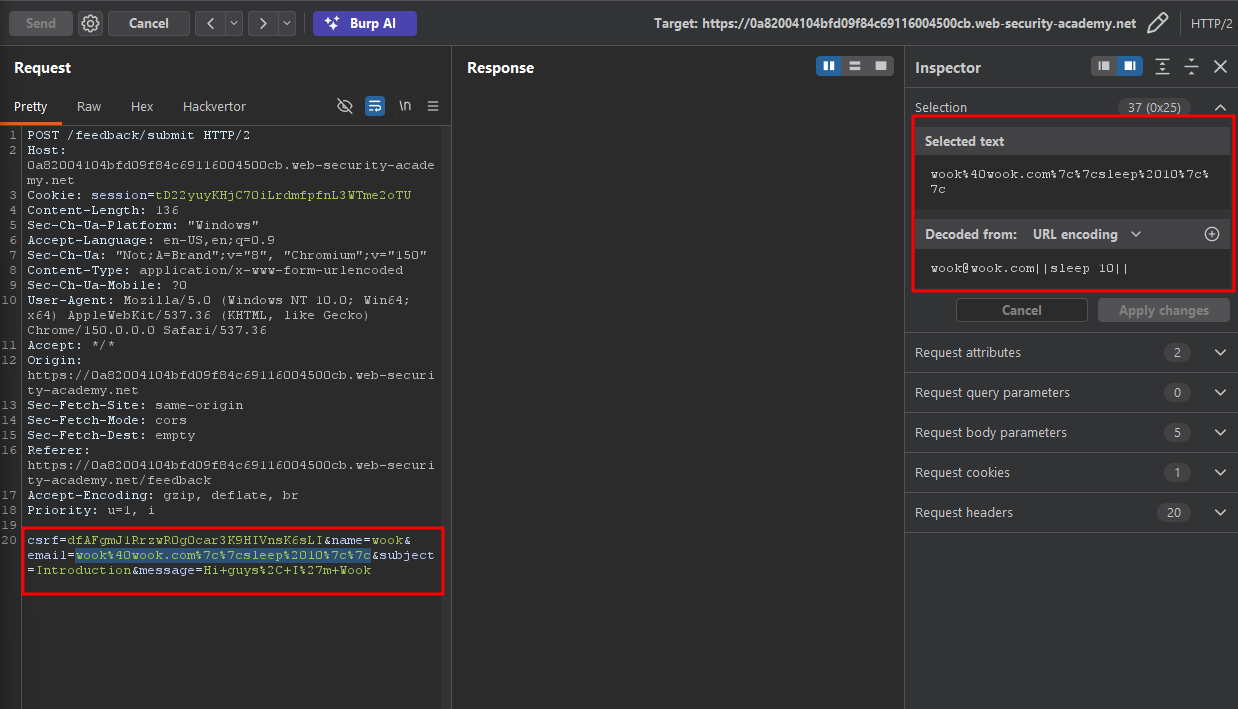Click the Send button
The height and width of the screenshot is (709, 1238).
41,23
